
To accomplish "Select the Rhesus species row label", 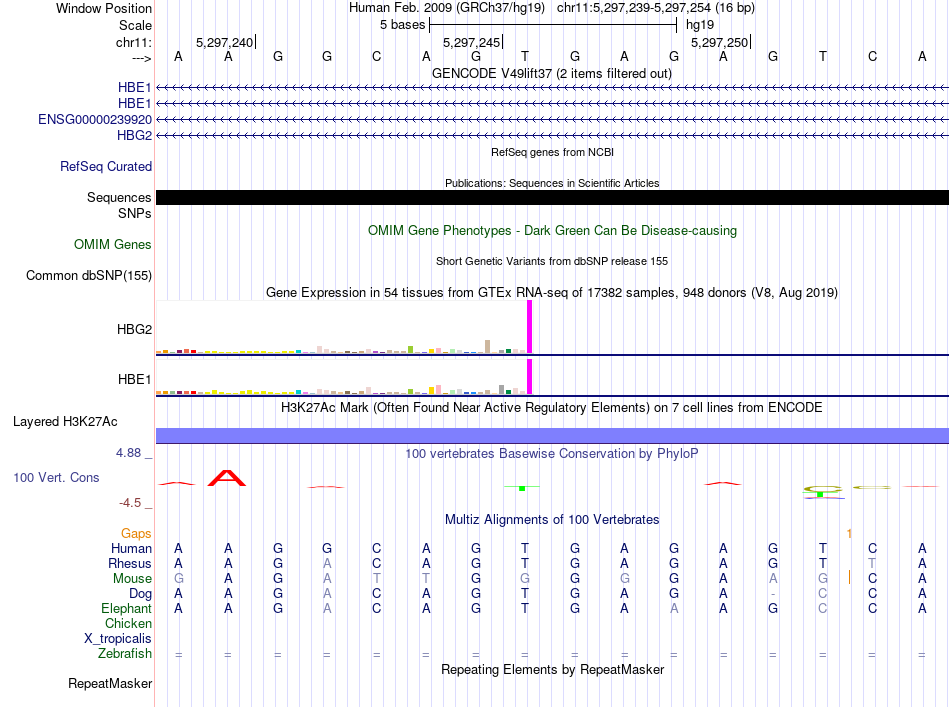I will coord(130,563).
